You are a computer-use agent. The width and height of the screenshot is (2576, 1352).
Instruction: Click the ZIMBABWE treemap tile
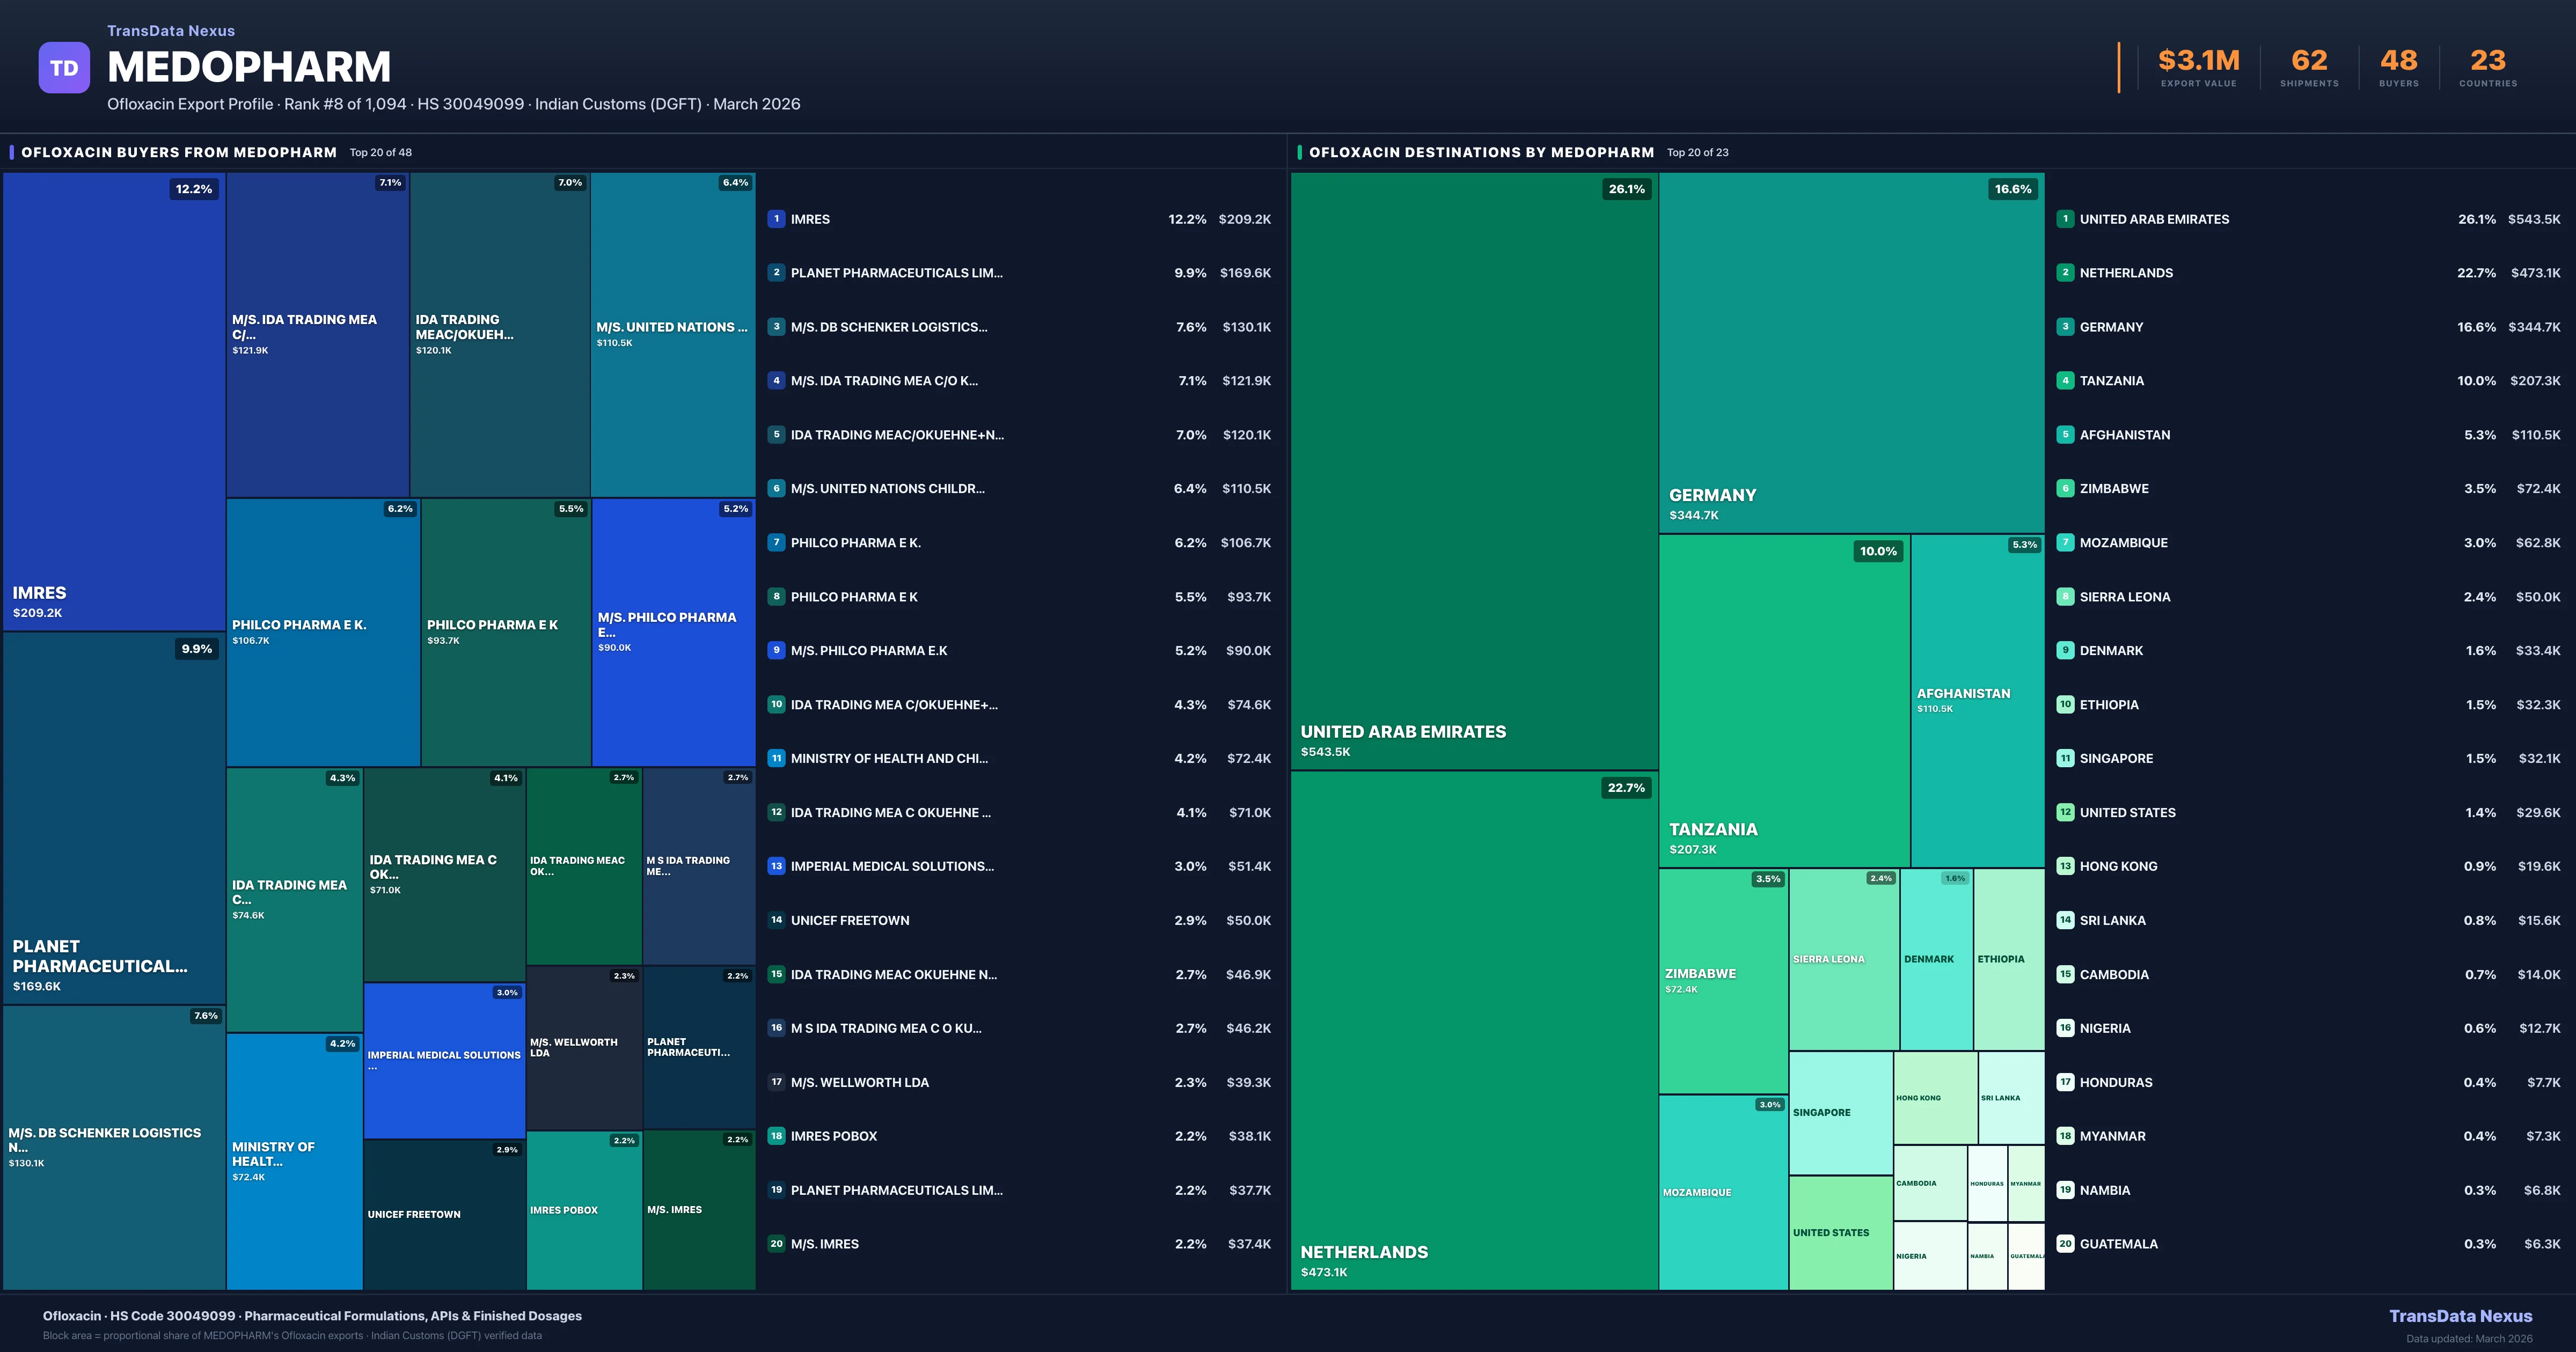[x=1723, y=980]
